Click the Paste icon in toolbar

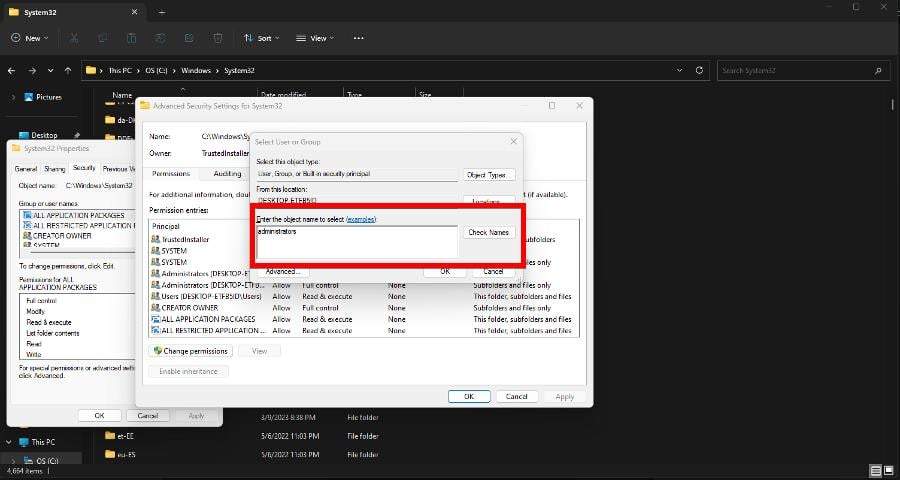coord(131,38)
